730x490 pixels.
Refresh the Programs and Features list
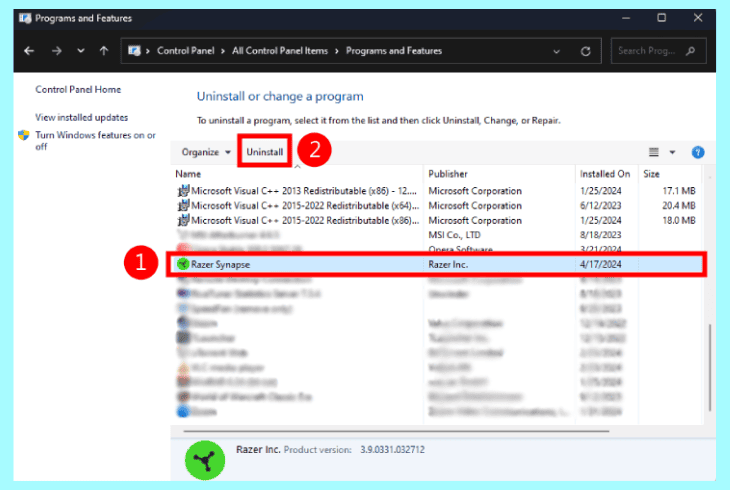click(x=586, y=51)
